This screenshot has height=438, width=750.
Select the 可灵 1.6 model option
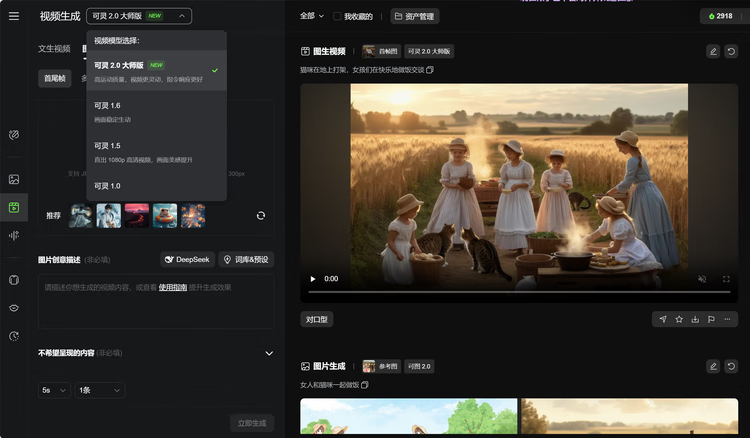point(156,111)
